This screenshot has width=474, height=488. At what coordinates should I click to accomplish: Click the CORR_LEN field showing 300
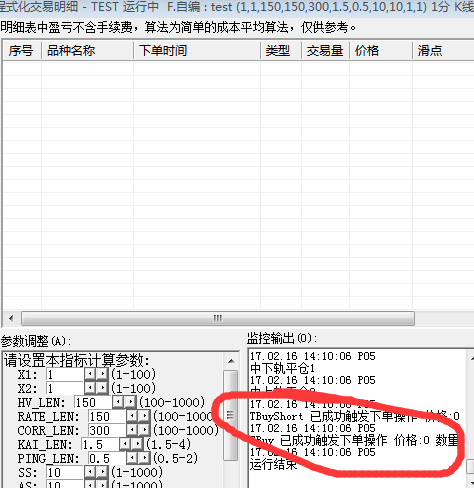coord(107,430)
